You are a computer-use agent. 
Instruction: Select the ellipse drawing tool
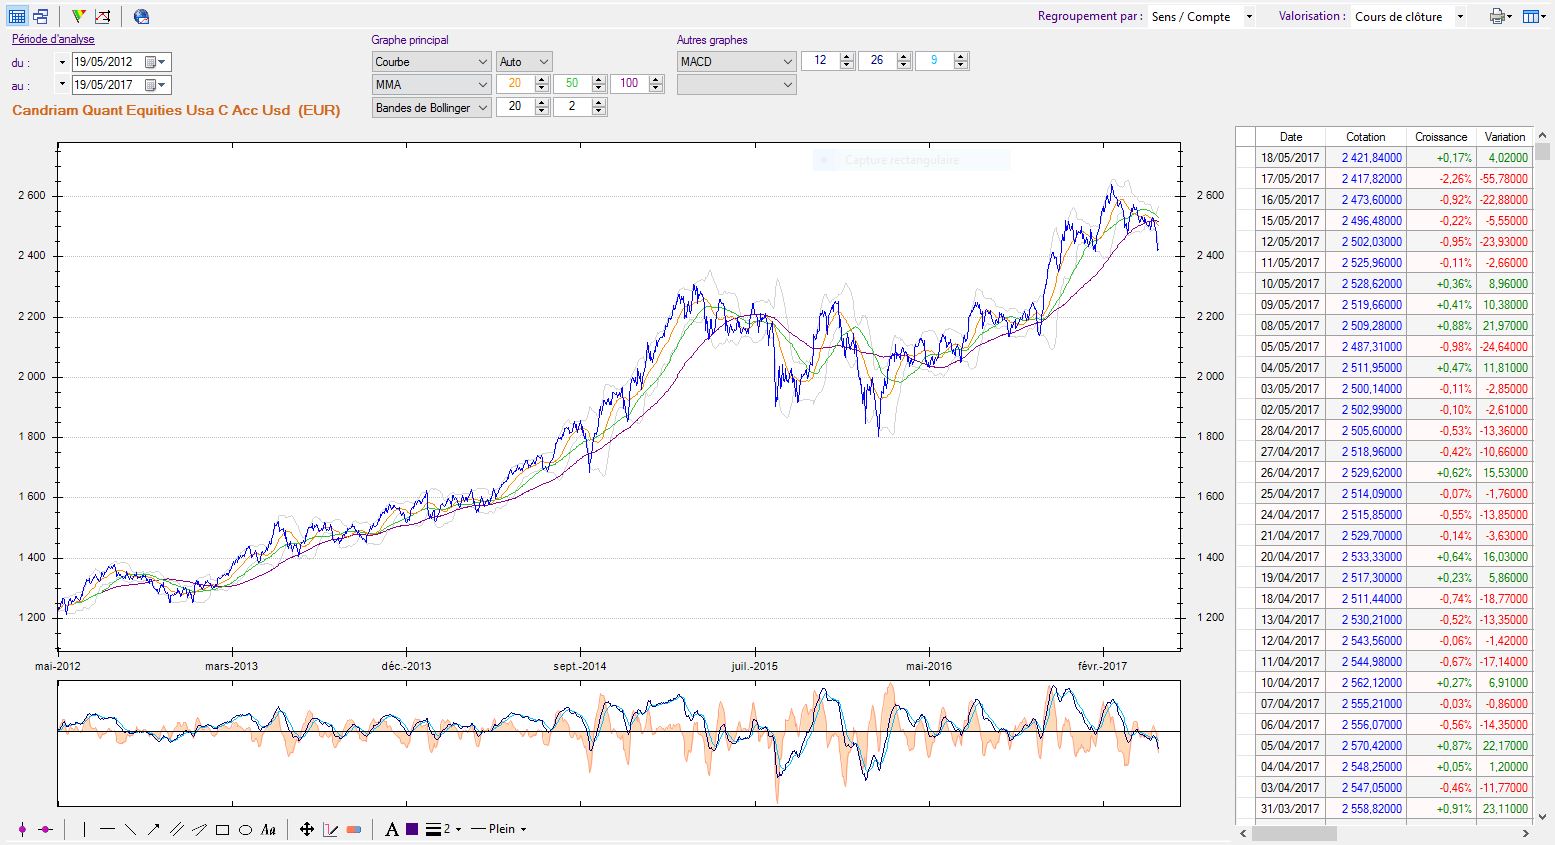tap(245, 829)
